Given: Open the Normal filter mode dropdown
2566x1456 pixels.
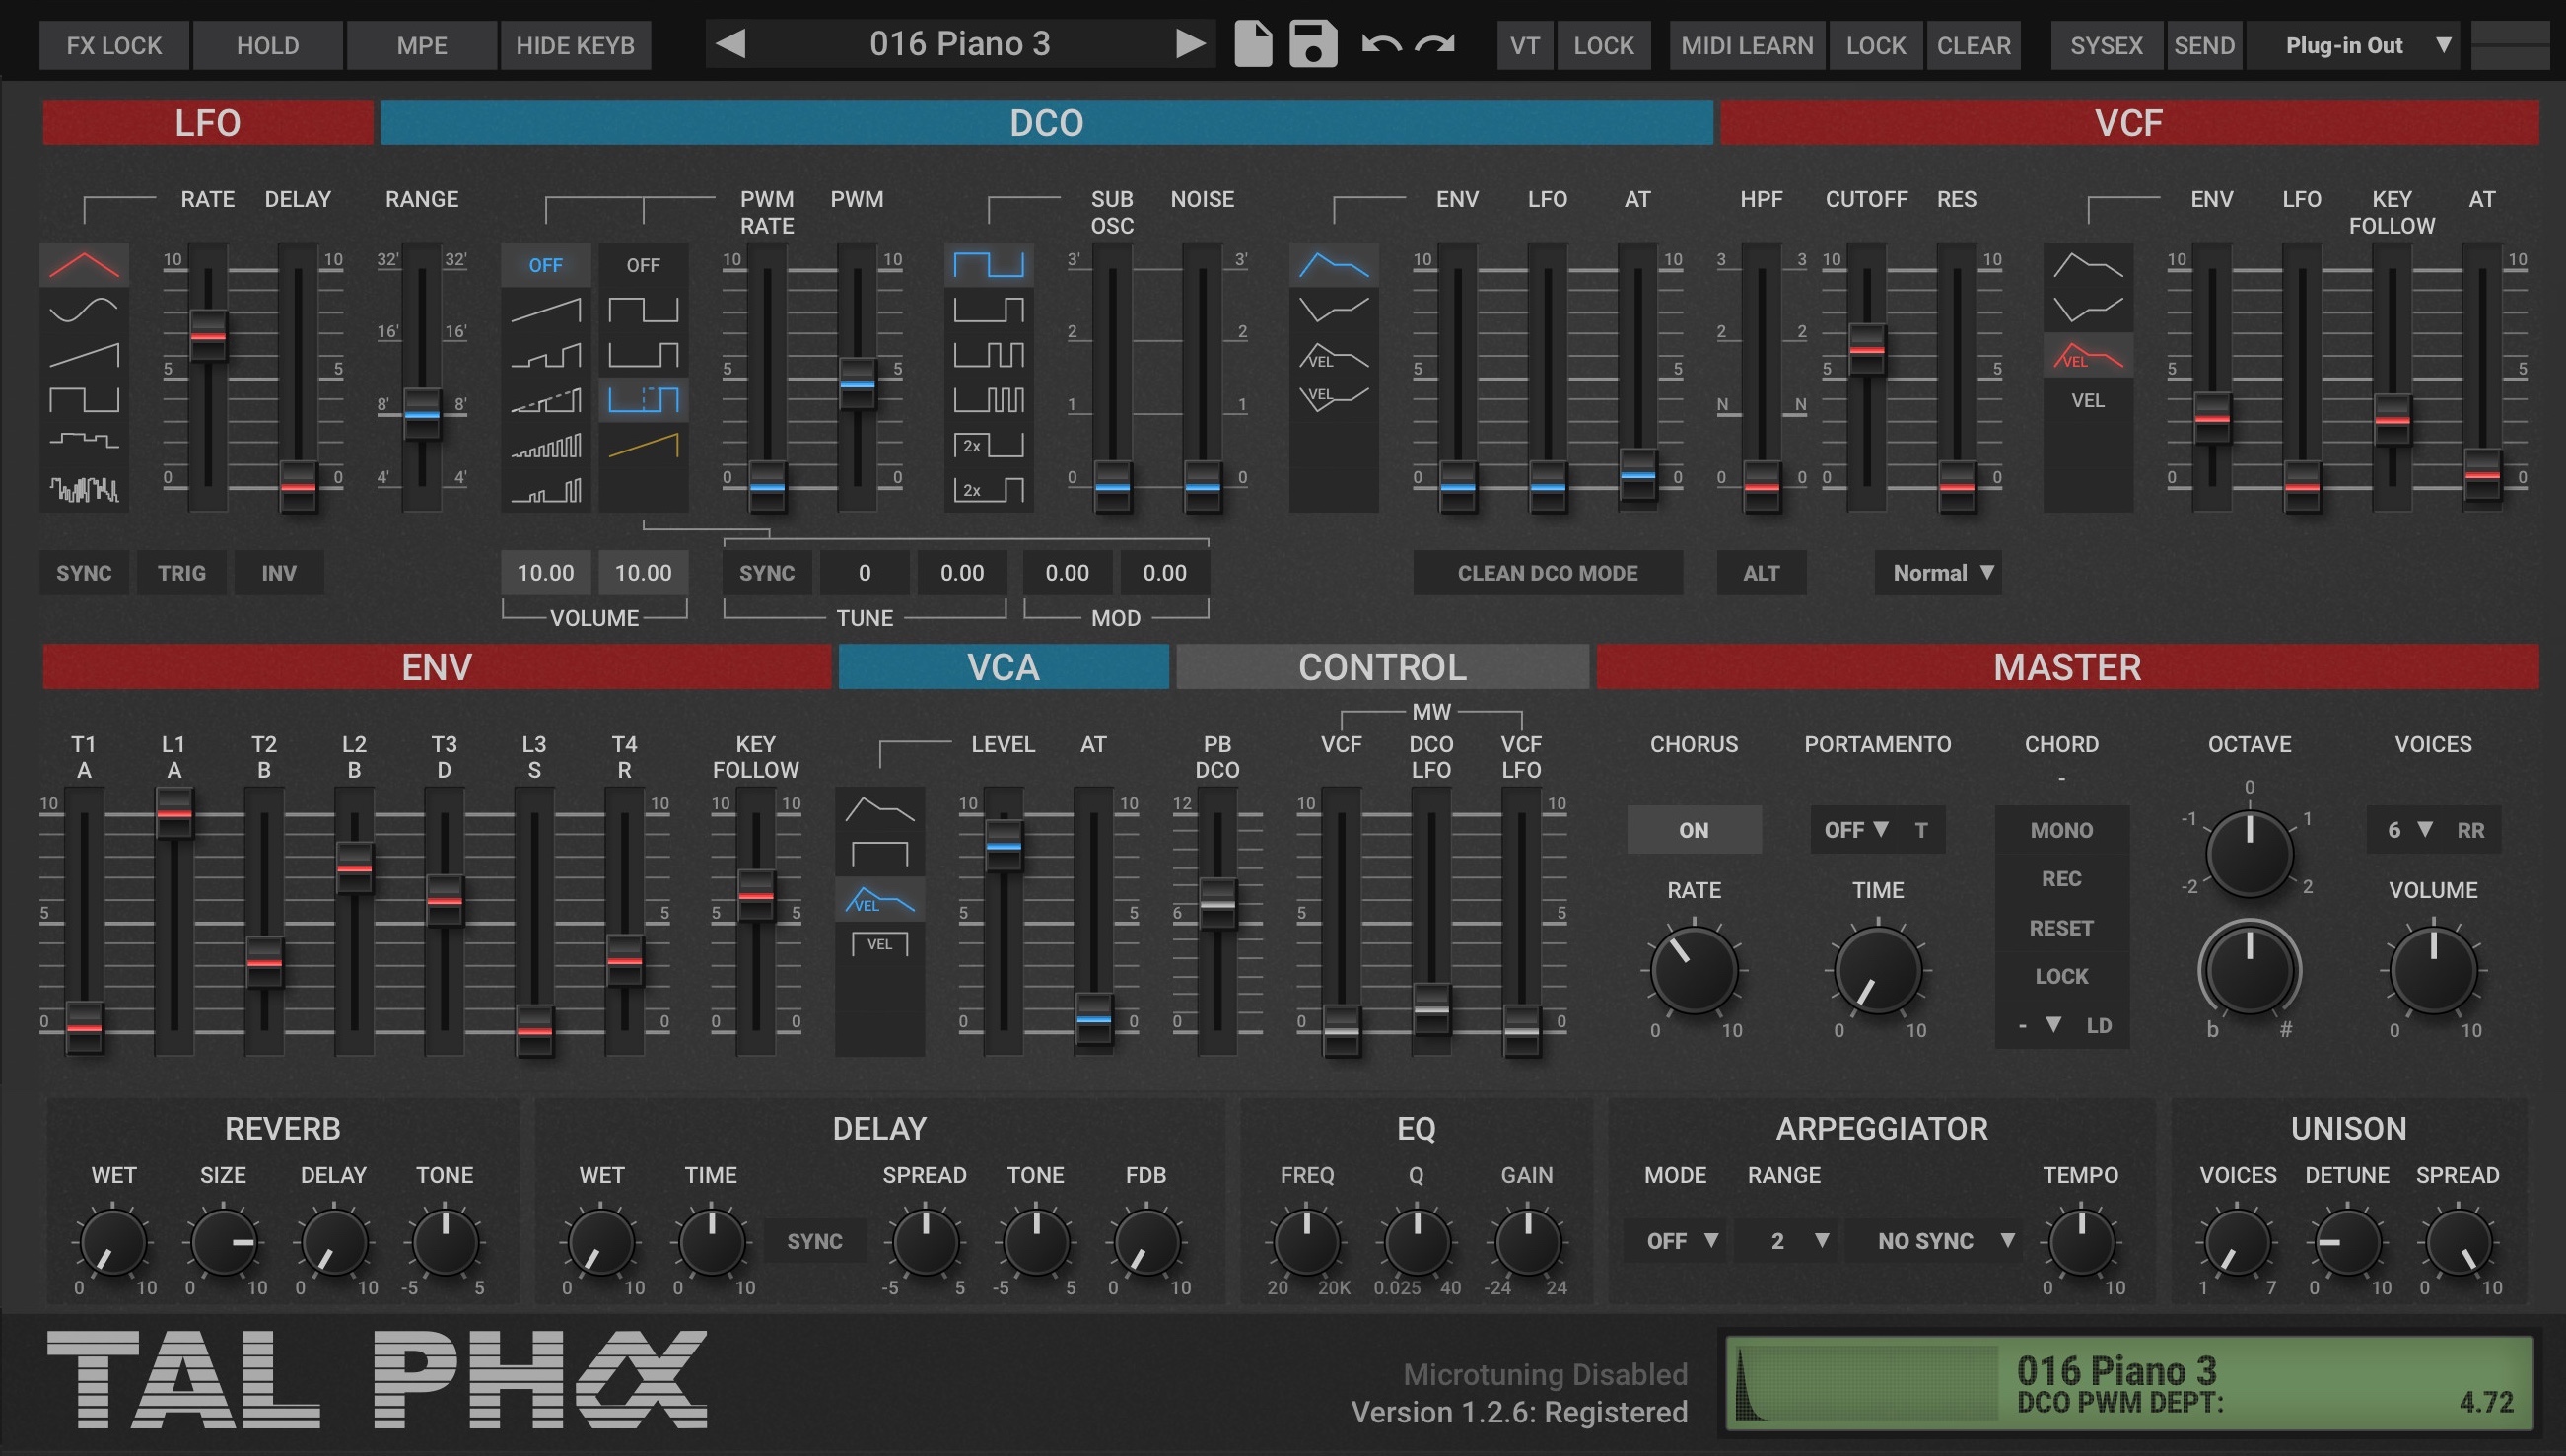Looking at the screenshot, I should click(1940, 573).
